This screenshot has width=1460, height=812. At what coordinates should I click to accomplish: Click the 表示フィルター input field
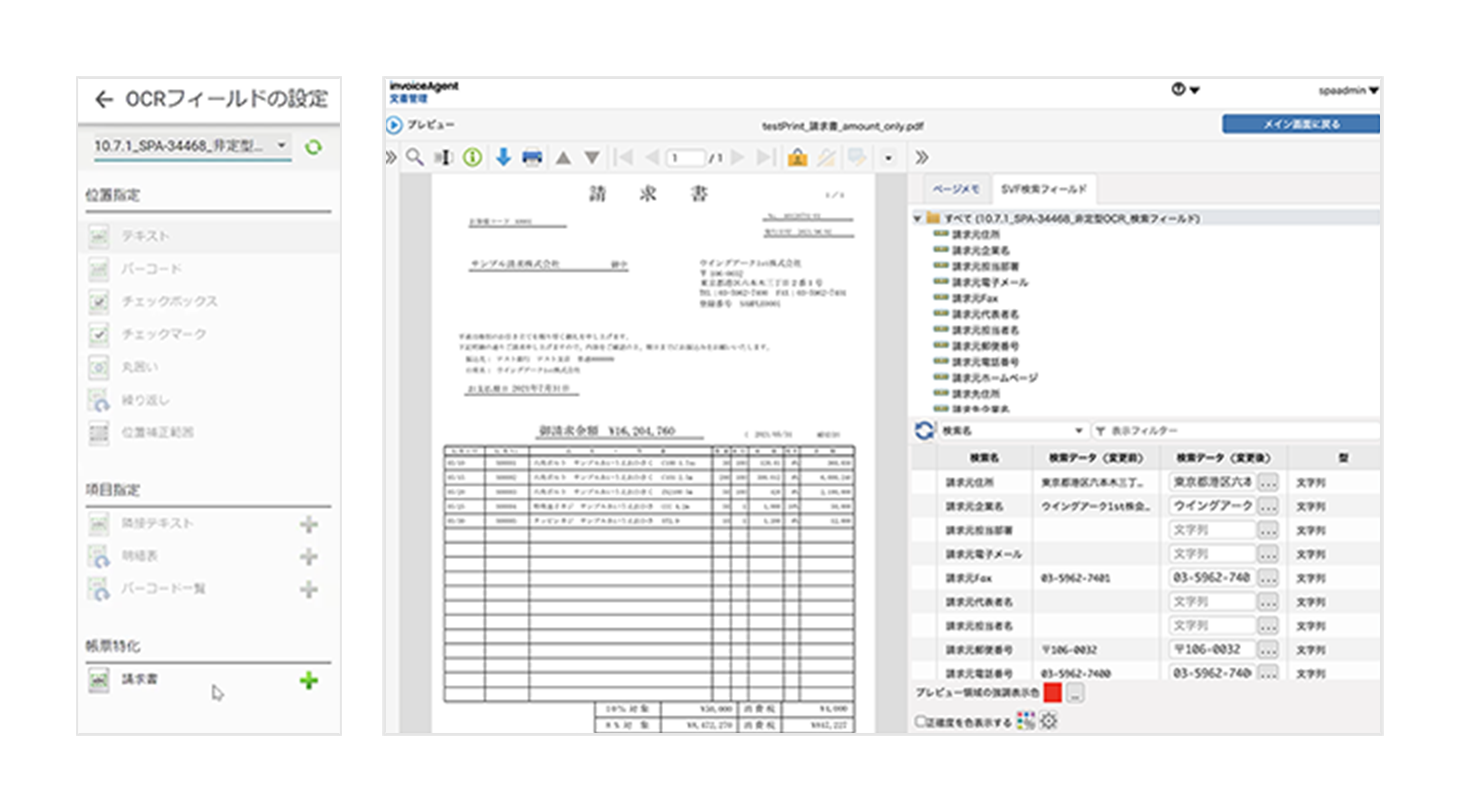pos(1240,430)
